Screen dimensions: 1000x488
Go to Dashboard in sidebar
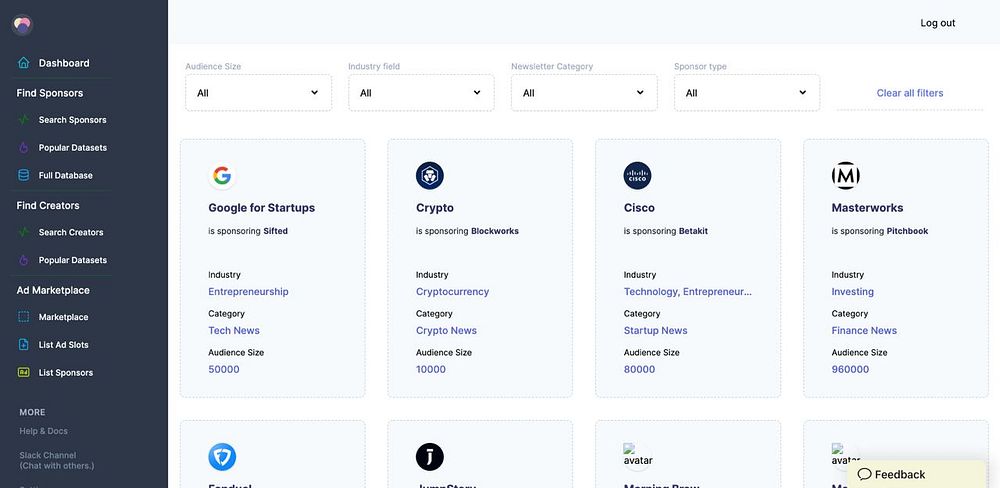click(x=64, y=63)
